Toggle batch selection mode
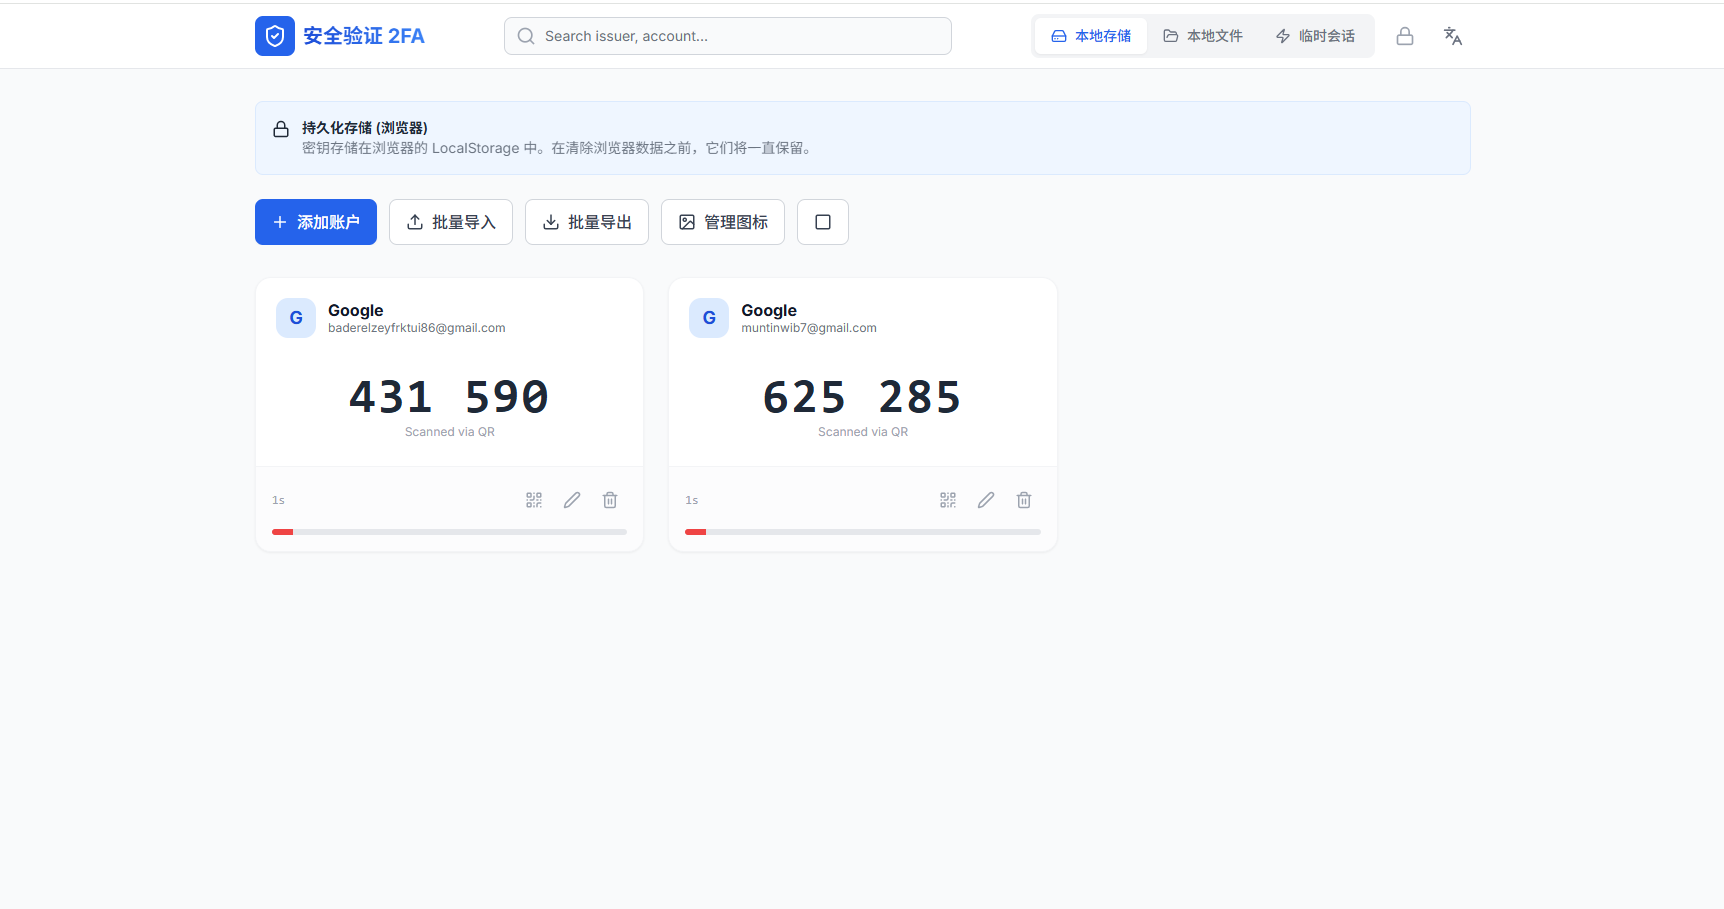Image resolution: width=1724 pixels, height=909 pixels. pyautogui.click(x=822, y=221)
